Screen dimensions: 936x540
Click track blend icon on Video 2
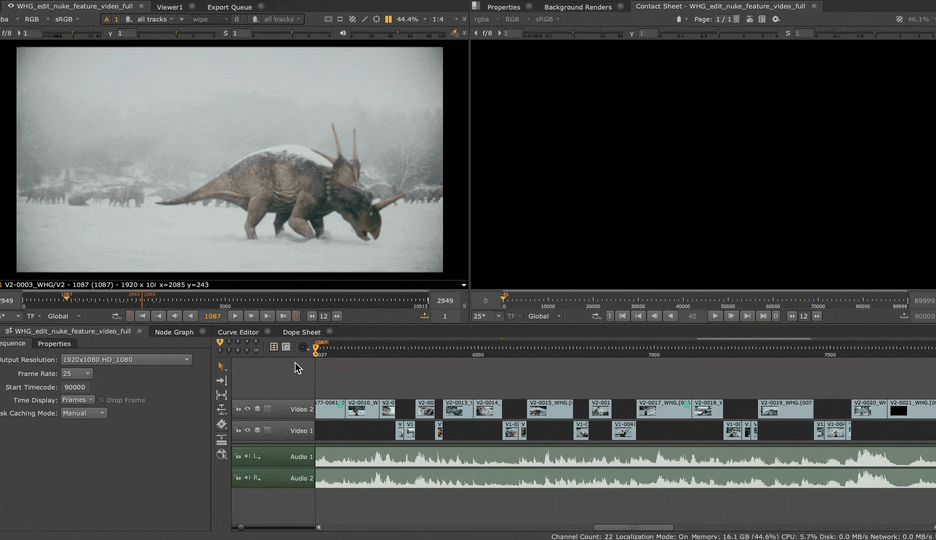(x=267, y=409)
